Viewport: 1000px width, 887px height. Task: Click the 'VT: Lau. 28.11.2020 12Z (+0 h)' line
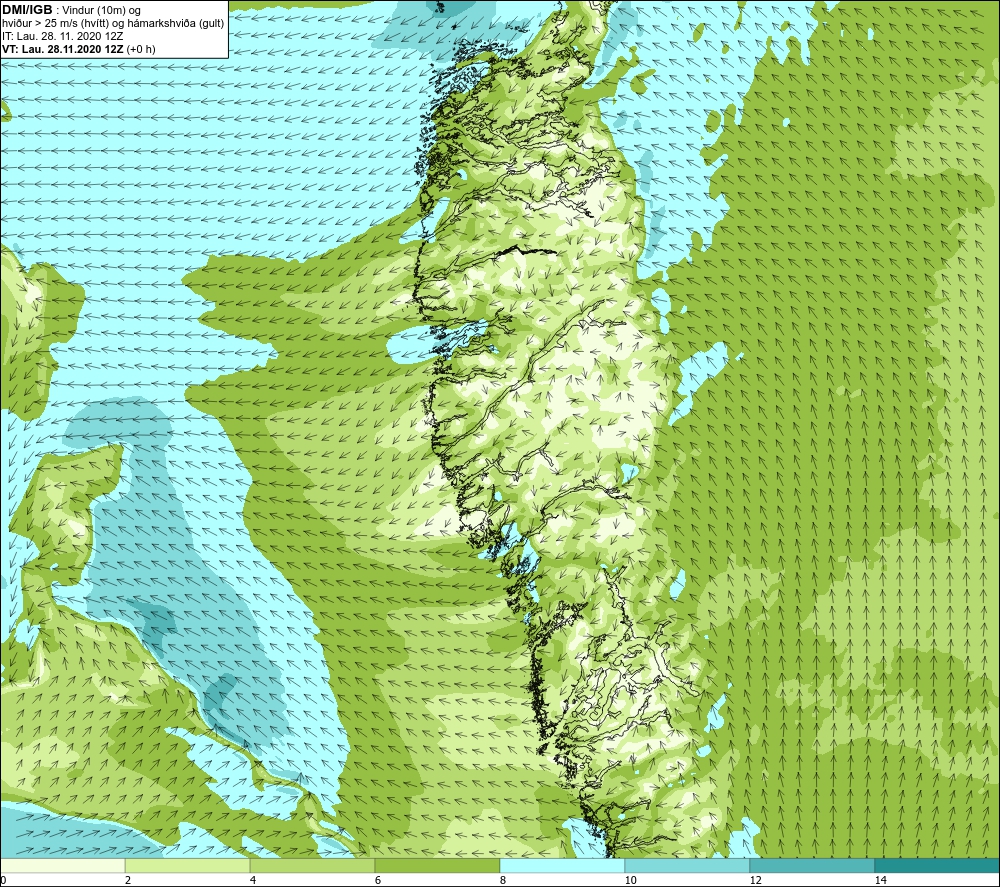(78, 49)
